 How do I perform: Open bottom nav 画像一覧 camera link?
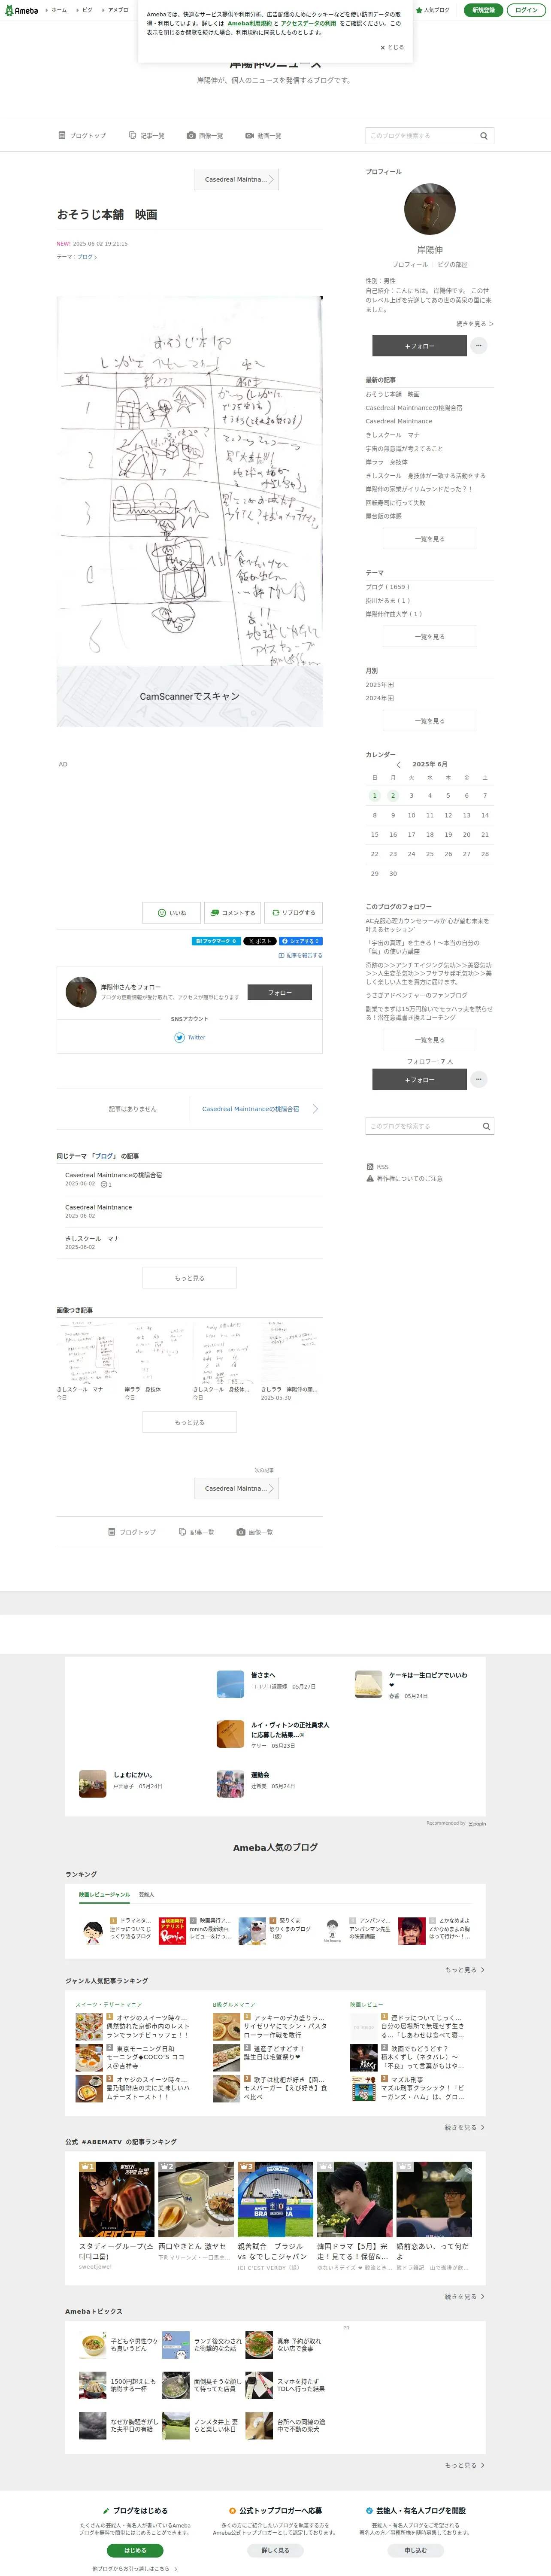[x=255, y=1532]
